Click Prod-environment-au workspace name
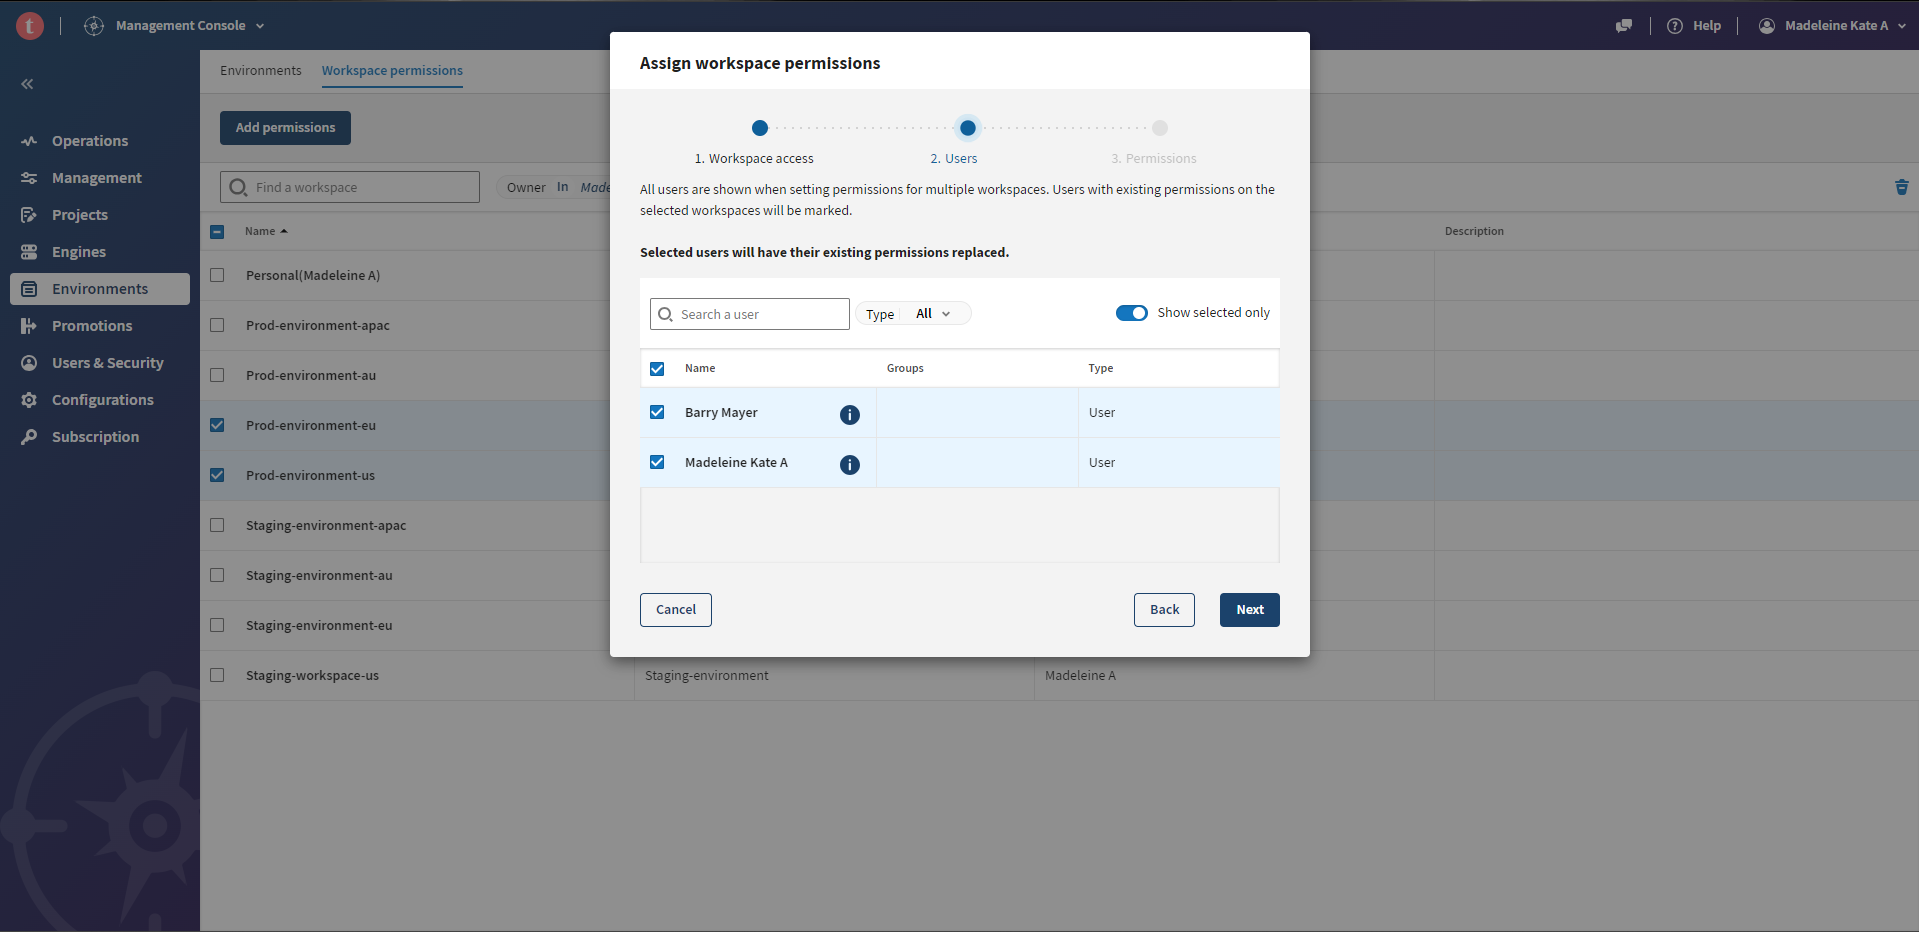The height and width of the screenshot is (932, 1919). 311,375
